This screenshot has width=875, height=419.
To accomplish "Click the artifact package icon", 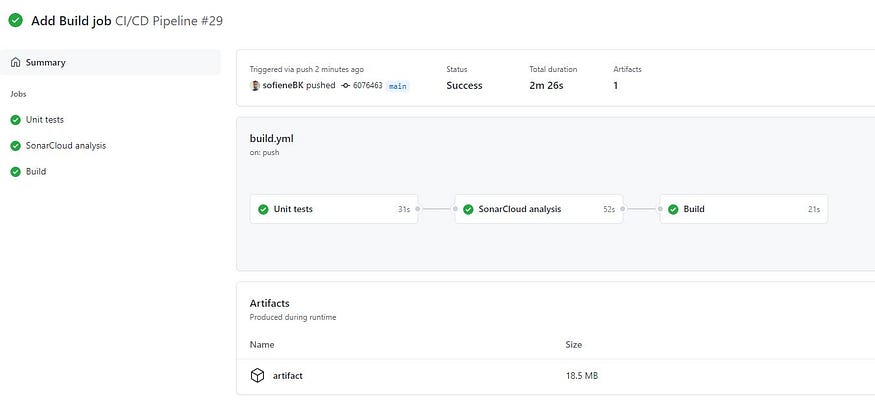I will [257, 375].
